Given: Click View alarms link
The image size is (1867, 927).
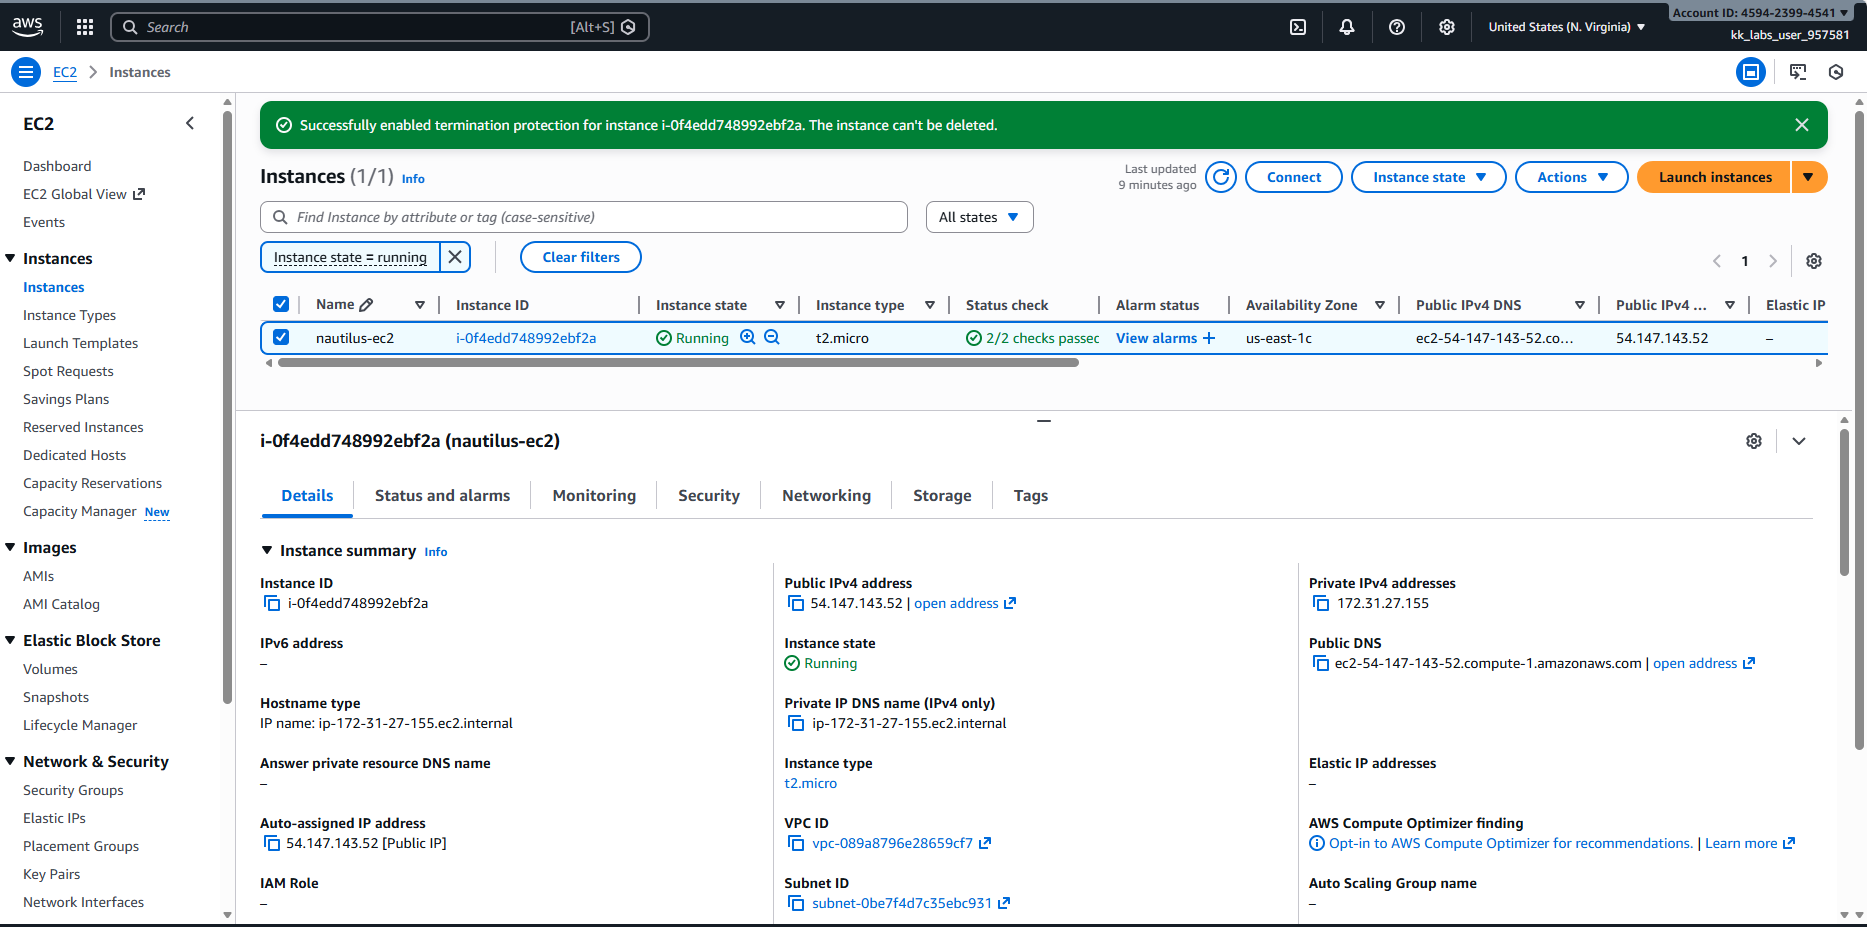Looking at the screenshot, I should (1156, 338).
